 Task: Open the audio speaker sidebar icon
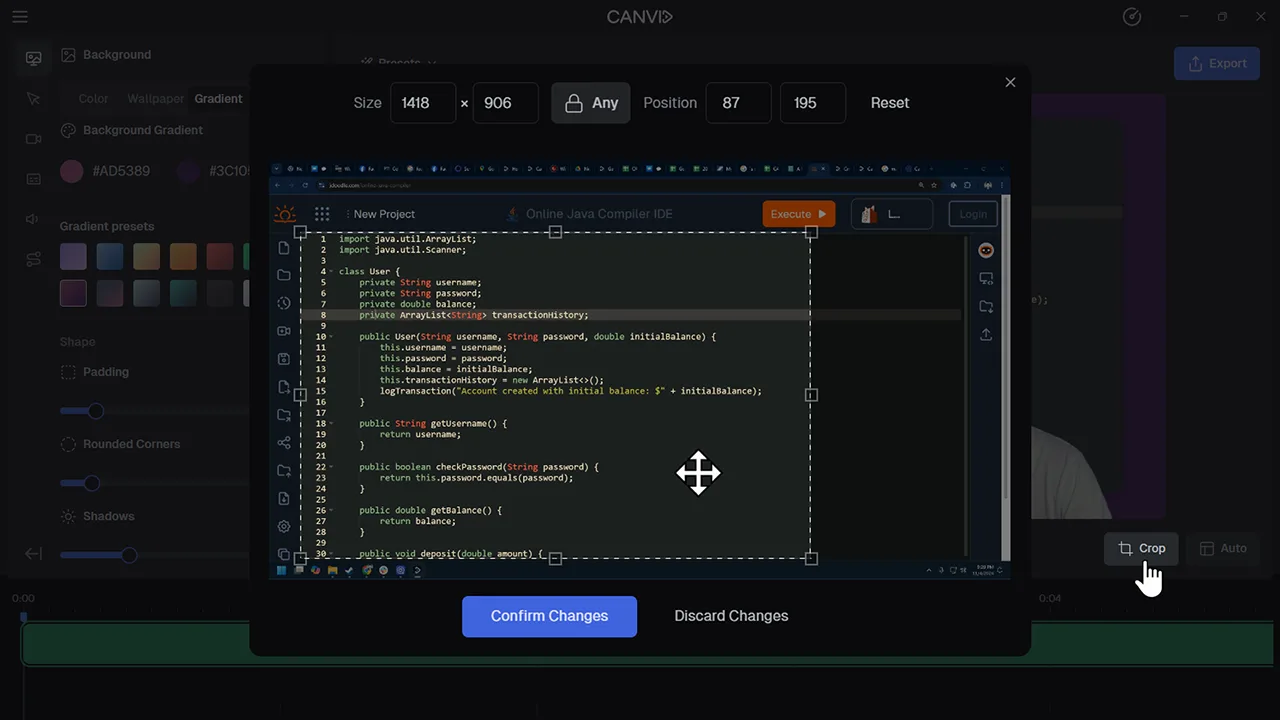pos(33,219)
